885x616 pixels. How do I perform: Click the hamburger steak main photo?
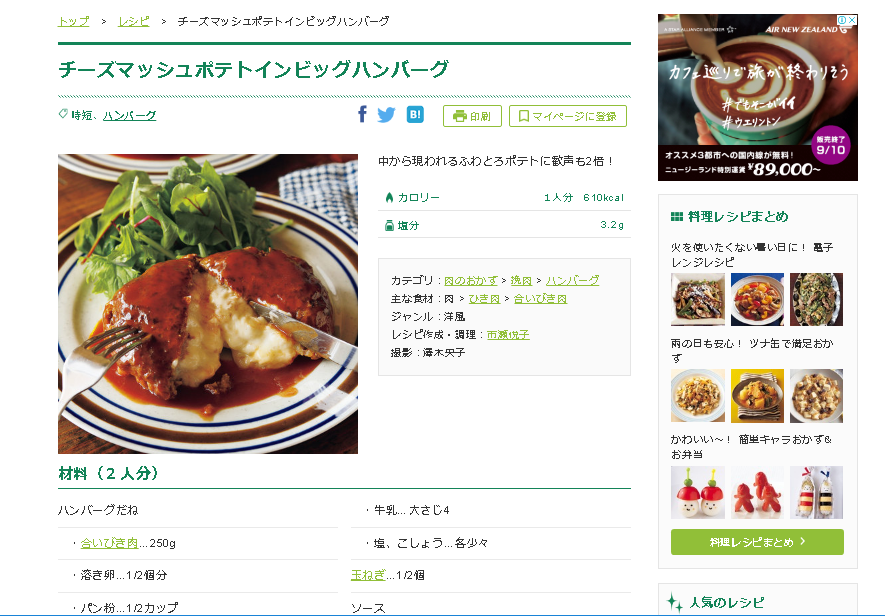tap(208, 304)
